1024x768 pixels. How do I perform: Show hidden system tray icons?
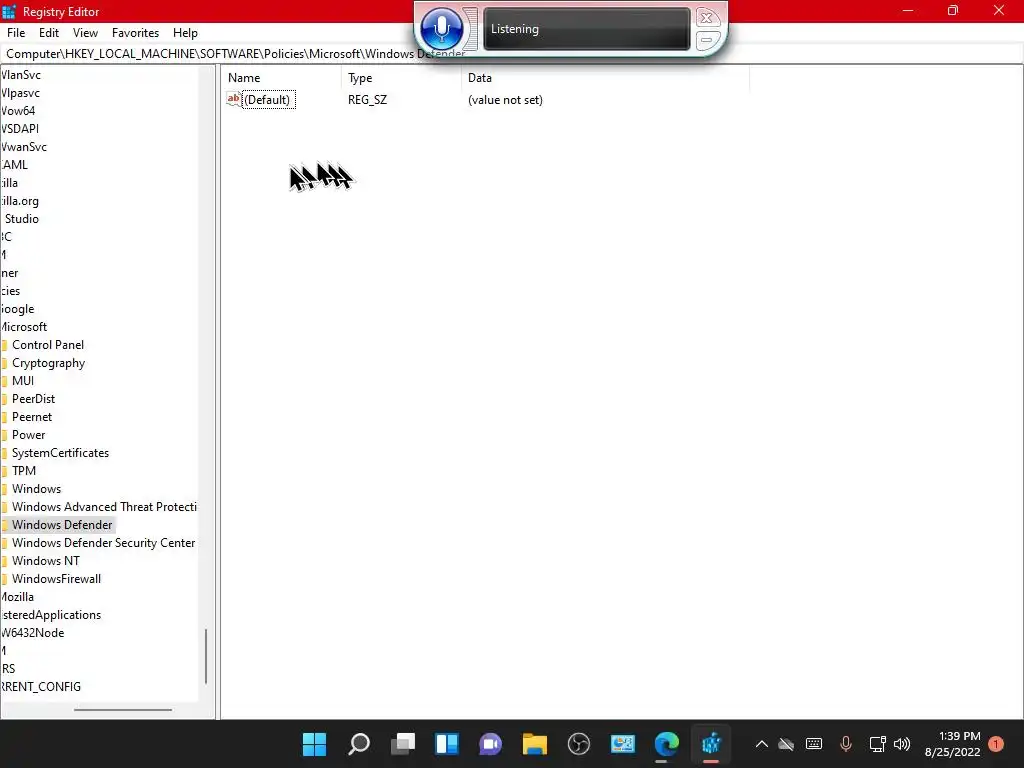pos(761,744)
